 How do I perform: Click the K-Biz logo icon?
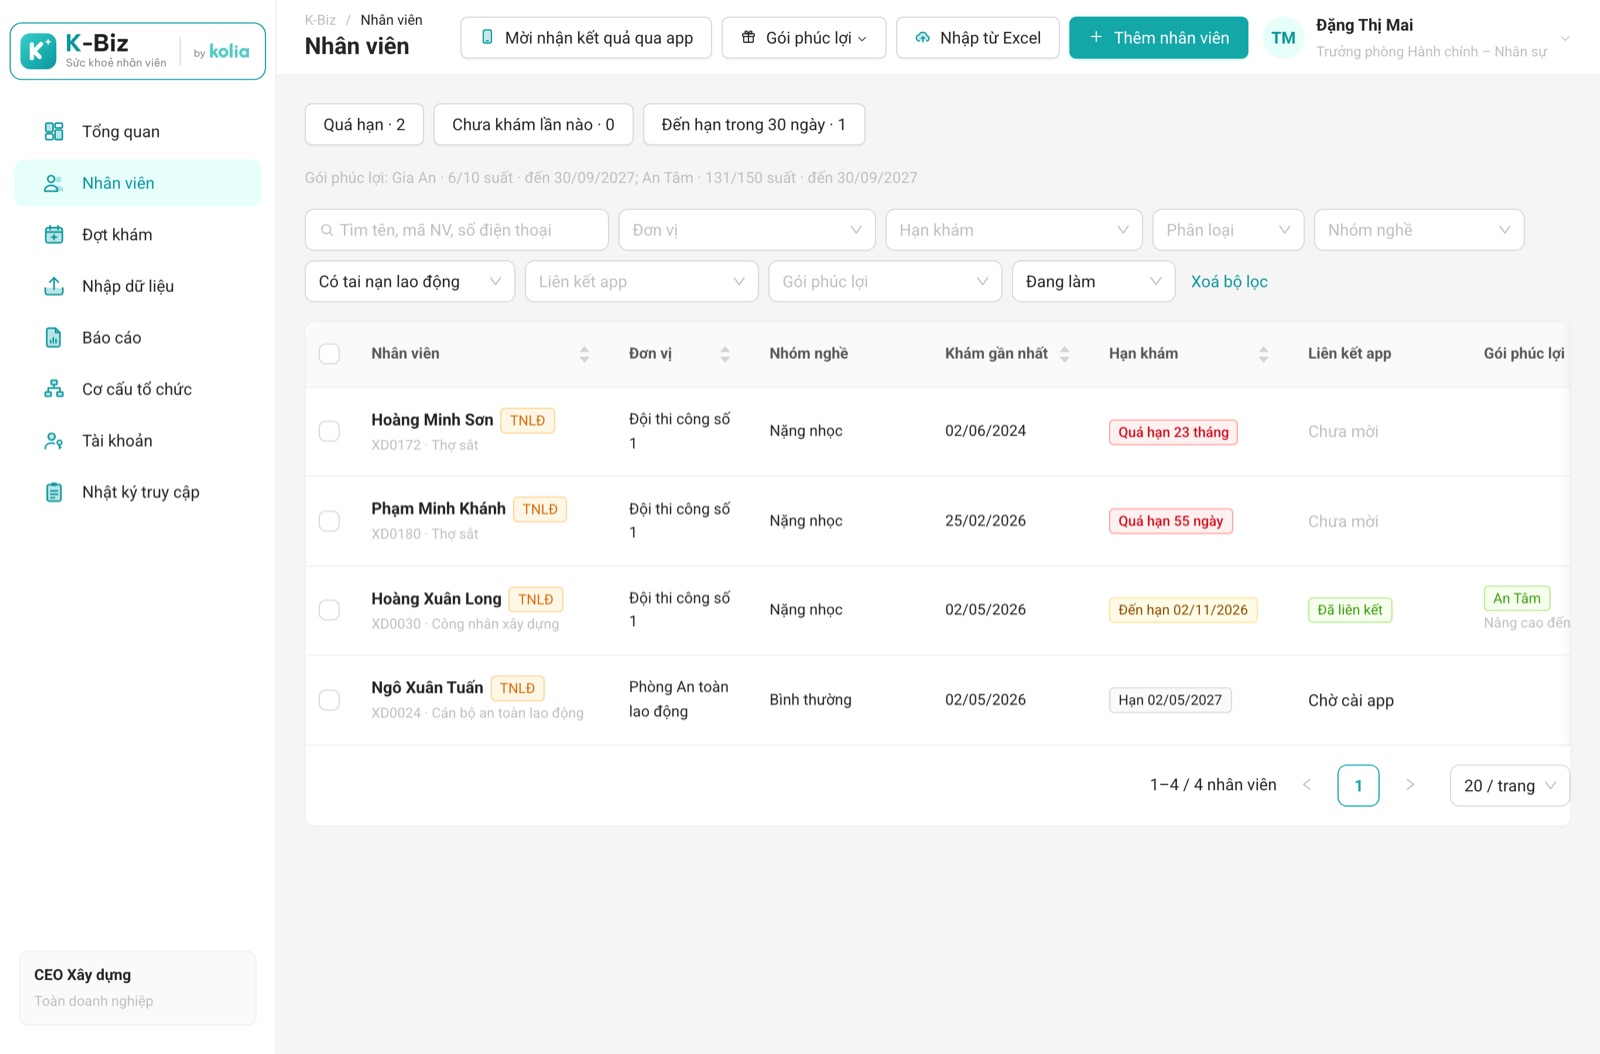coord(38,50)
